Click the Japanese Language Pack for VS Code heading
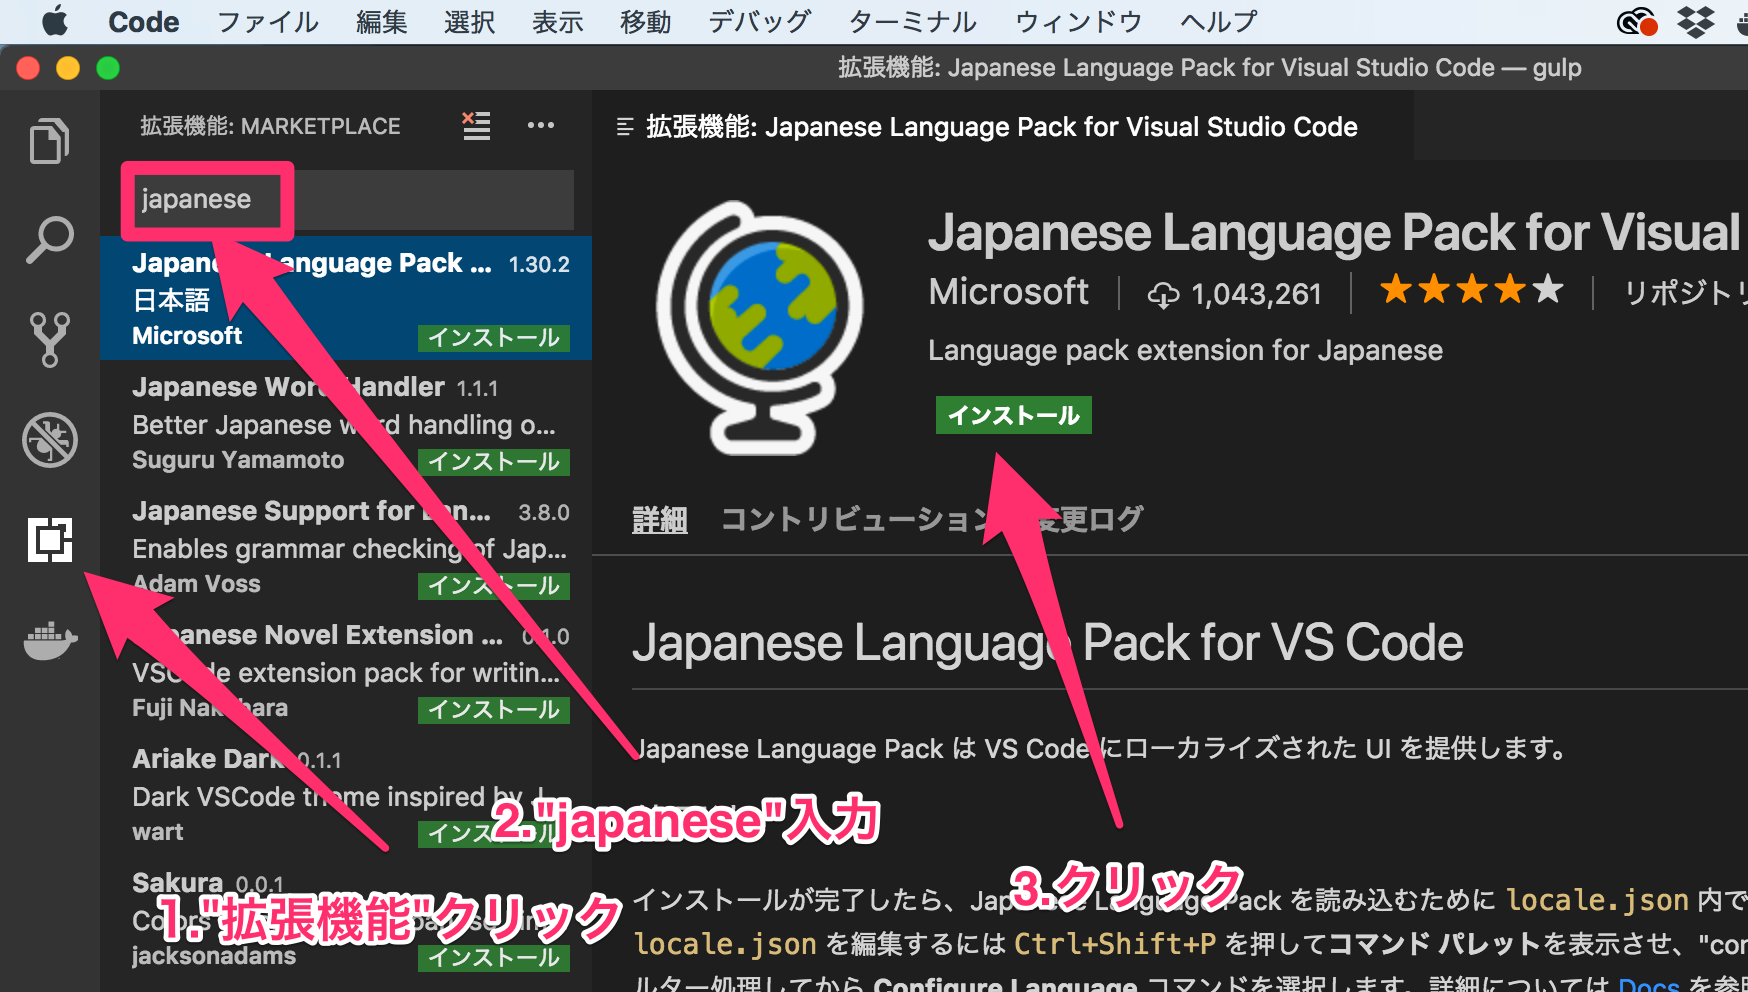The width and height of the screenshot is (1748, 992). [x=1047, y=643]
